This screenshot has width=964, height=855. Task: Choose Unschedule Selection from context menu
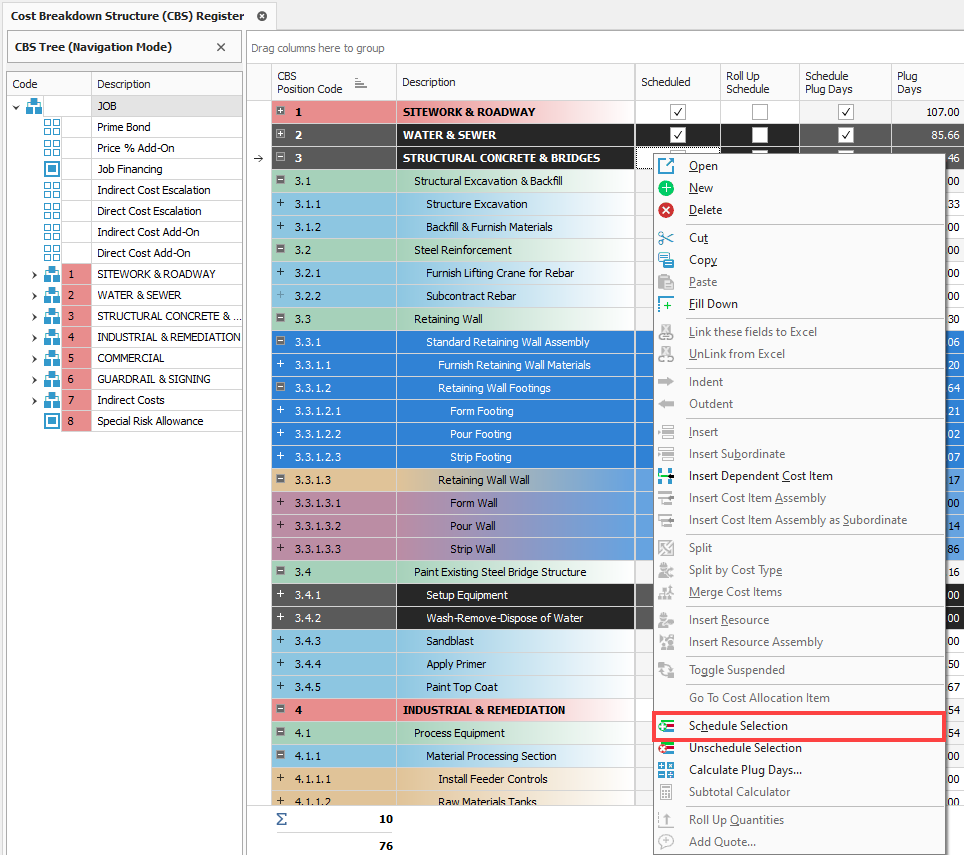coord(745,748)
